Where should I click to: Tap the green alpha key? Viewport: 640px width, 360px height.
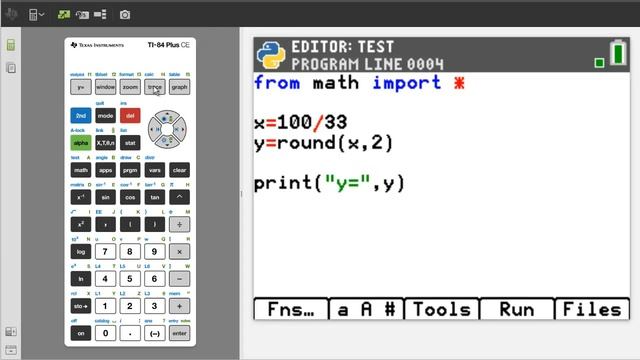click(x=81, y=143)
